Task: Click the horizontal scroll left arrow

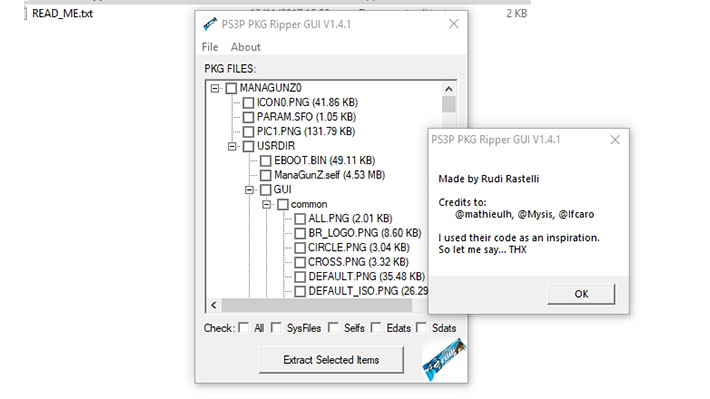Action: pos(214,305)
